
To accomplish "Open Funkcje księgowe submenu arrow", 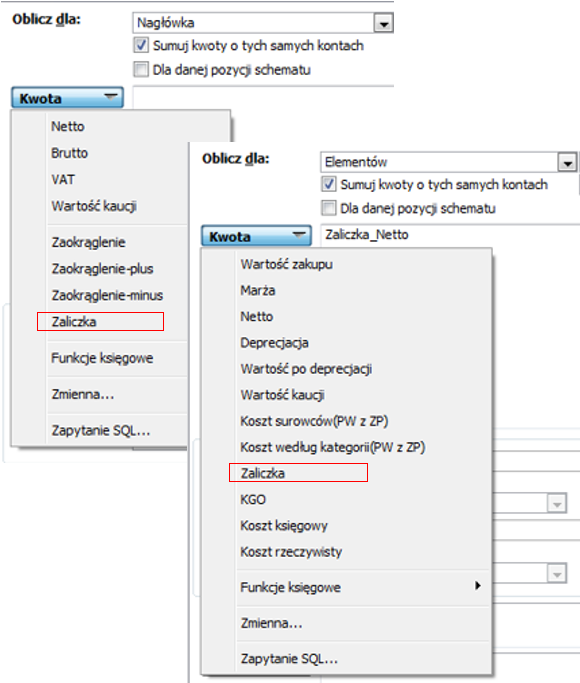I will point(478,585).
